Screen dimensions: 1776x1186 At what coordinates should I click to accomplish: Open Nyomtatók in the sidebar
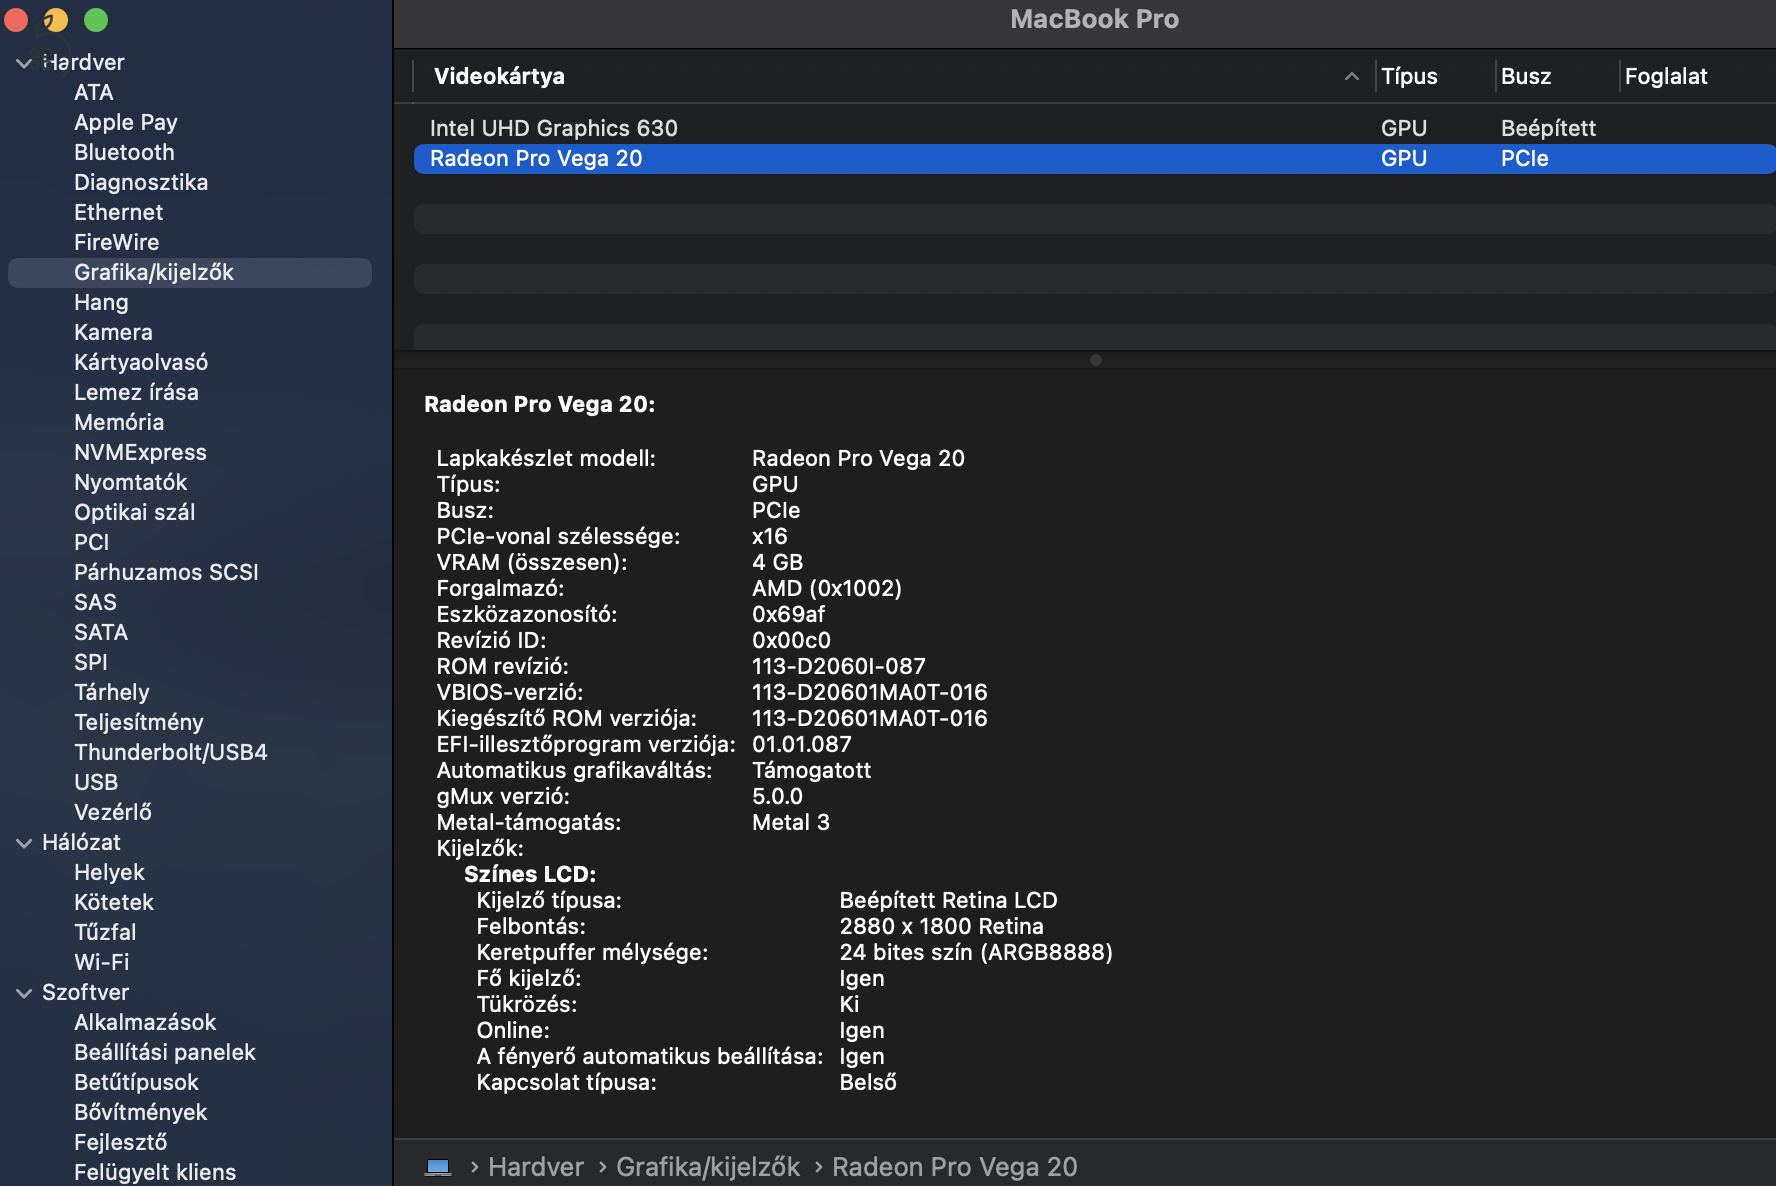click(x=130, y=482)
